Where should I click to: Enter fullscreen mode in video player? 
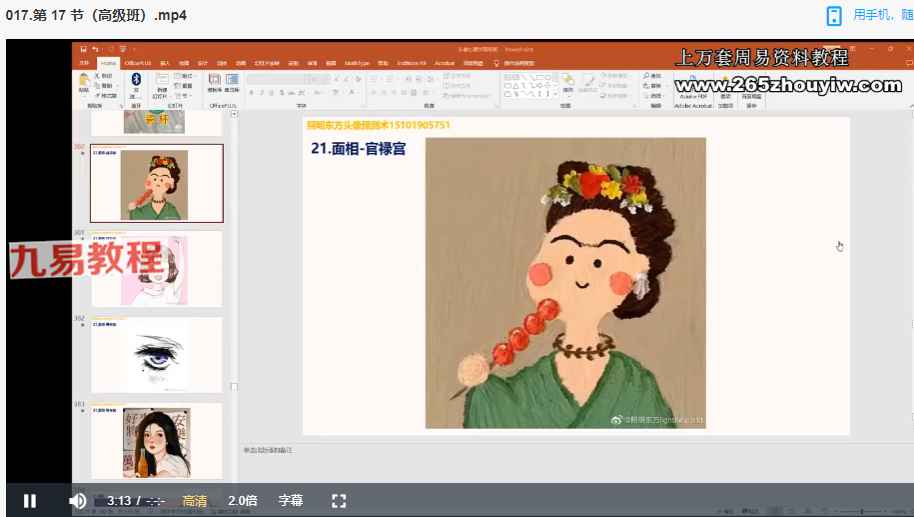coord(339,501)
